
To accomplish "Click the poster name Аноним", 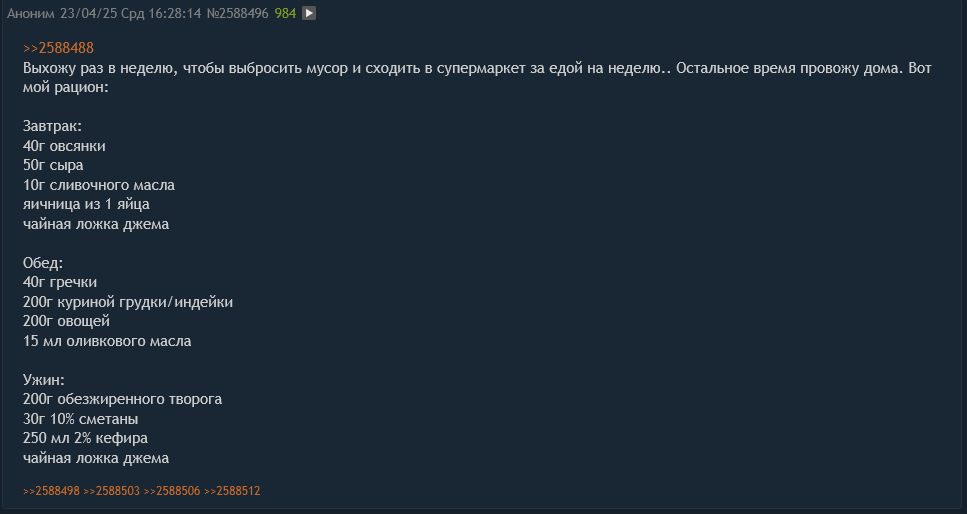I will pyautogui.click(x=31, y=13).
